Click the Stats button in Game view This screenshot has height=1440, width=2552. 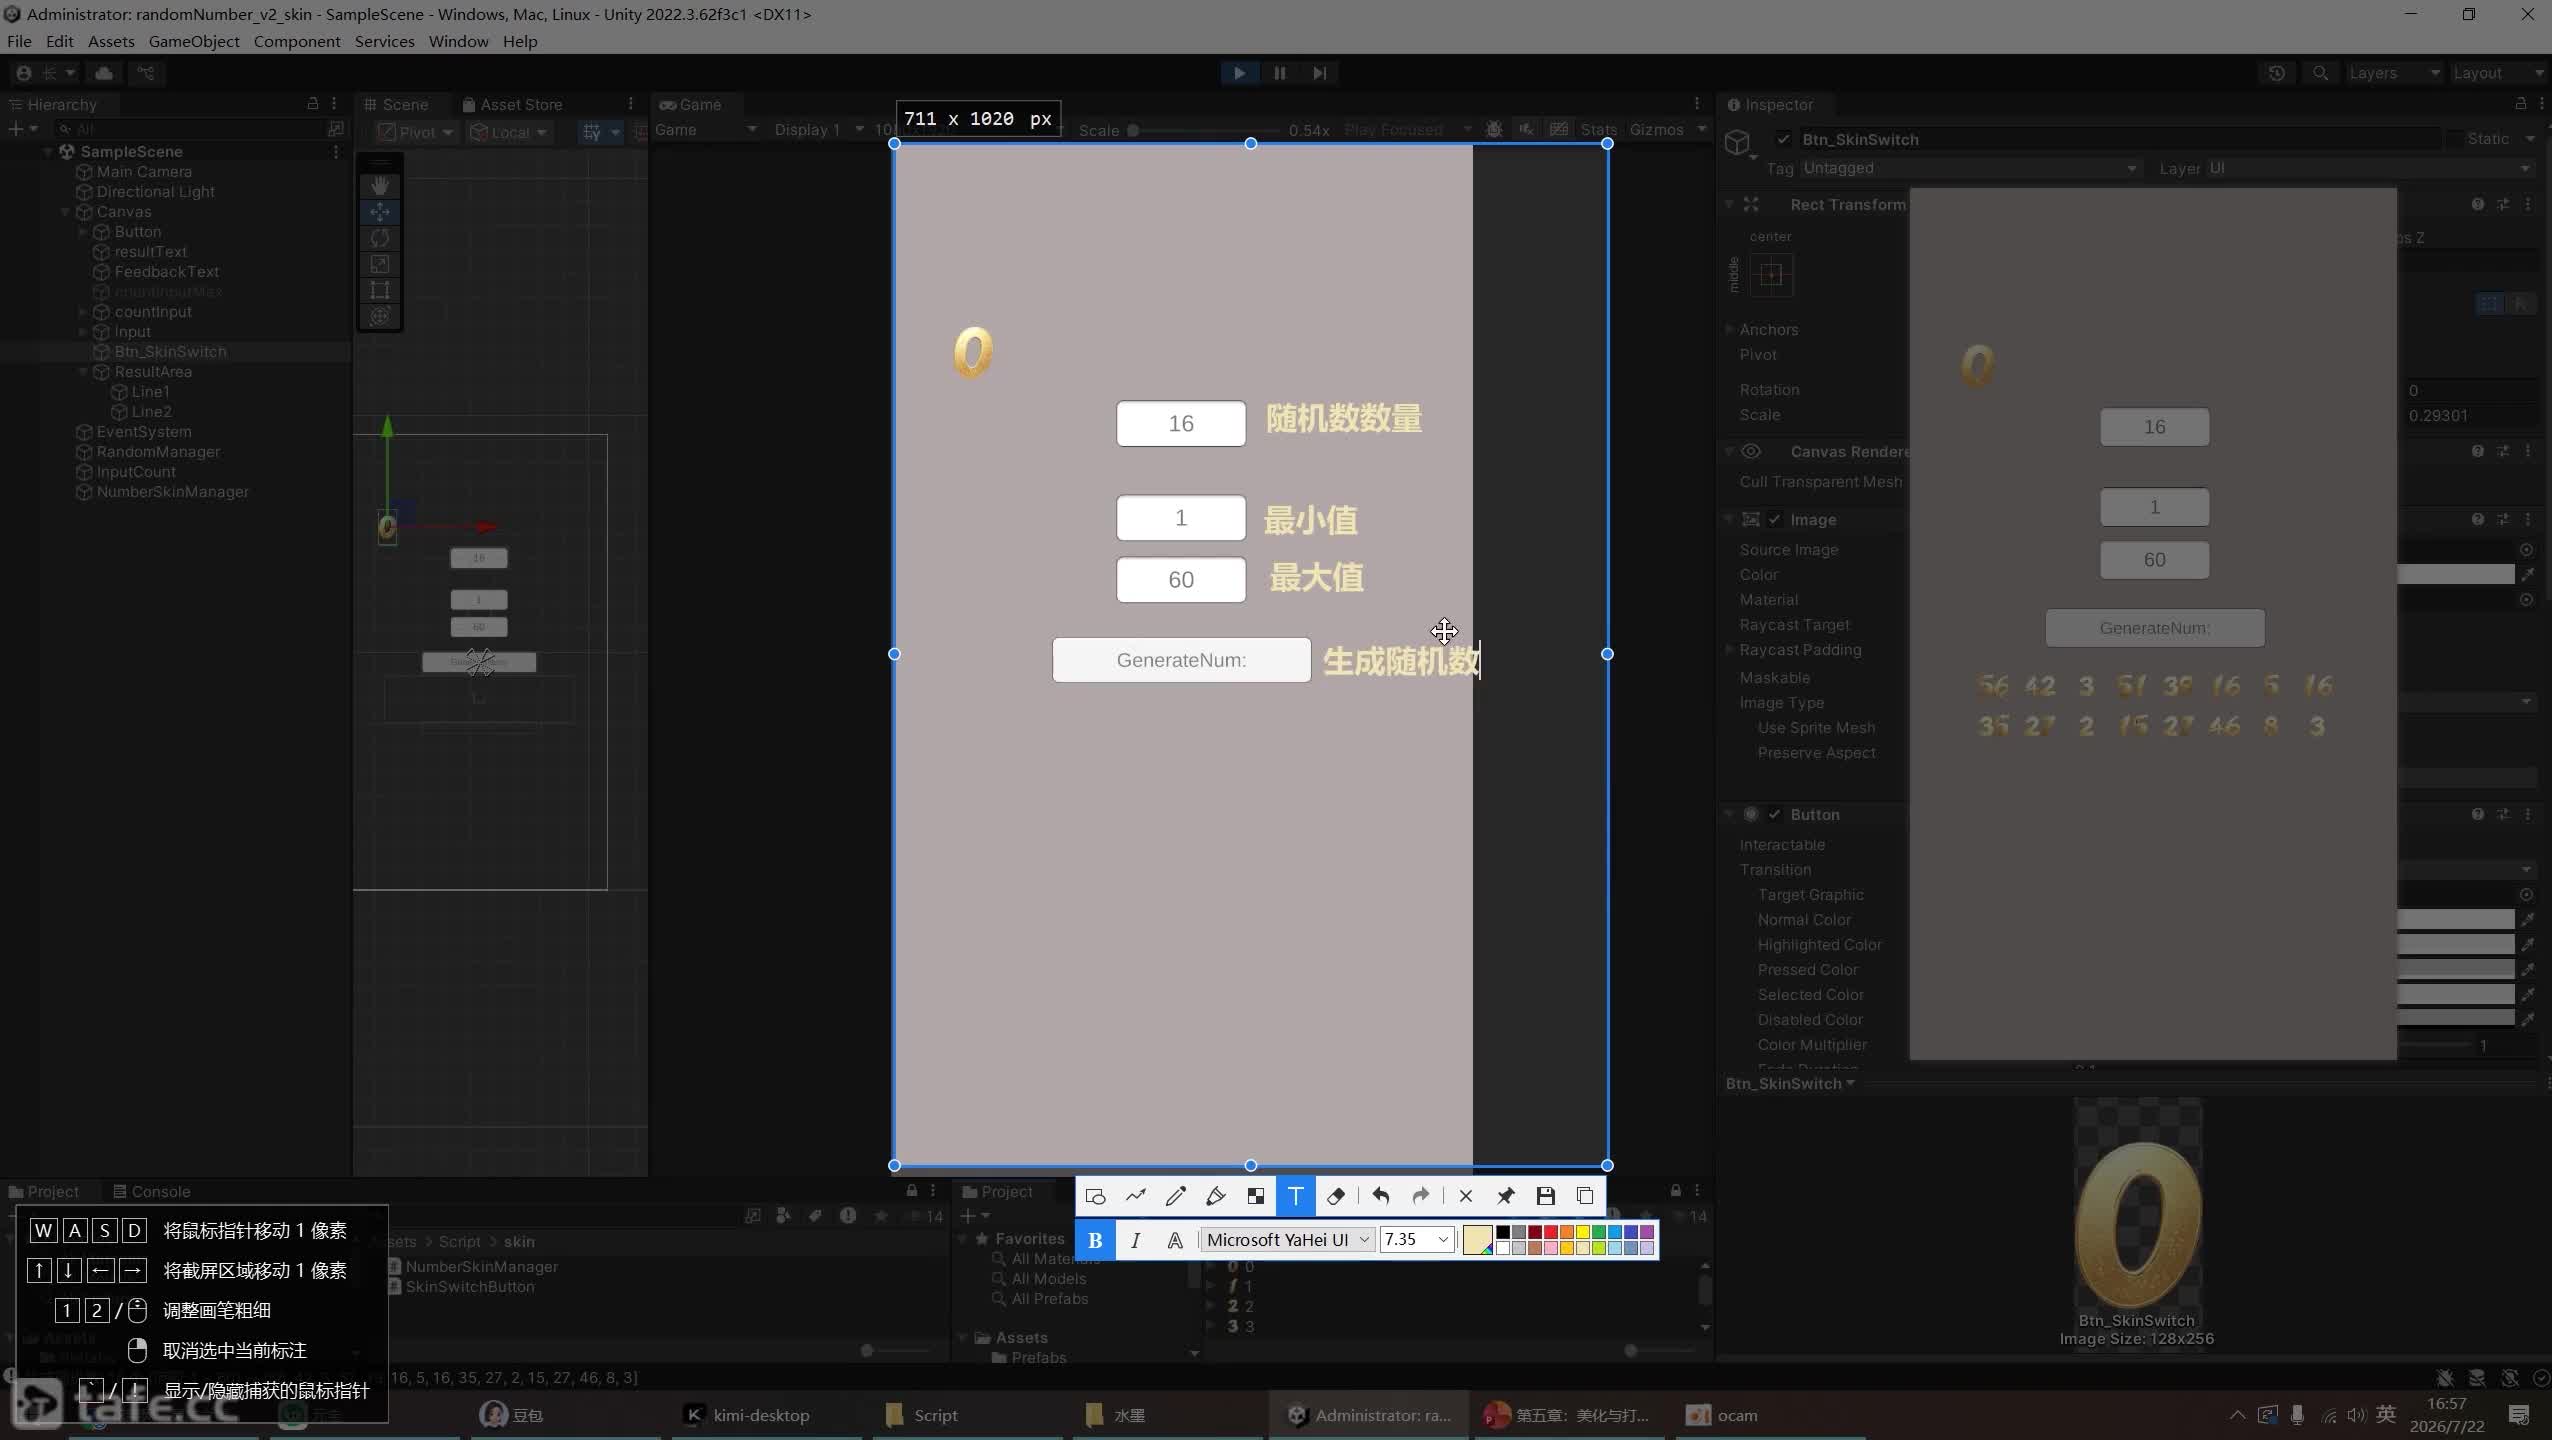click(x=1598, y=129)
